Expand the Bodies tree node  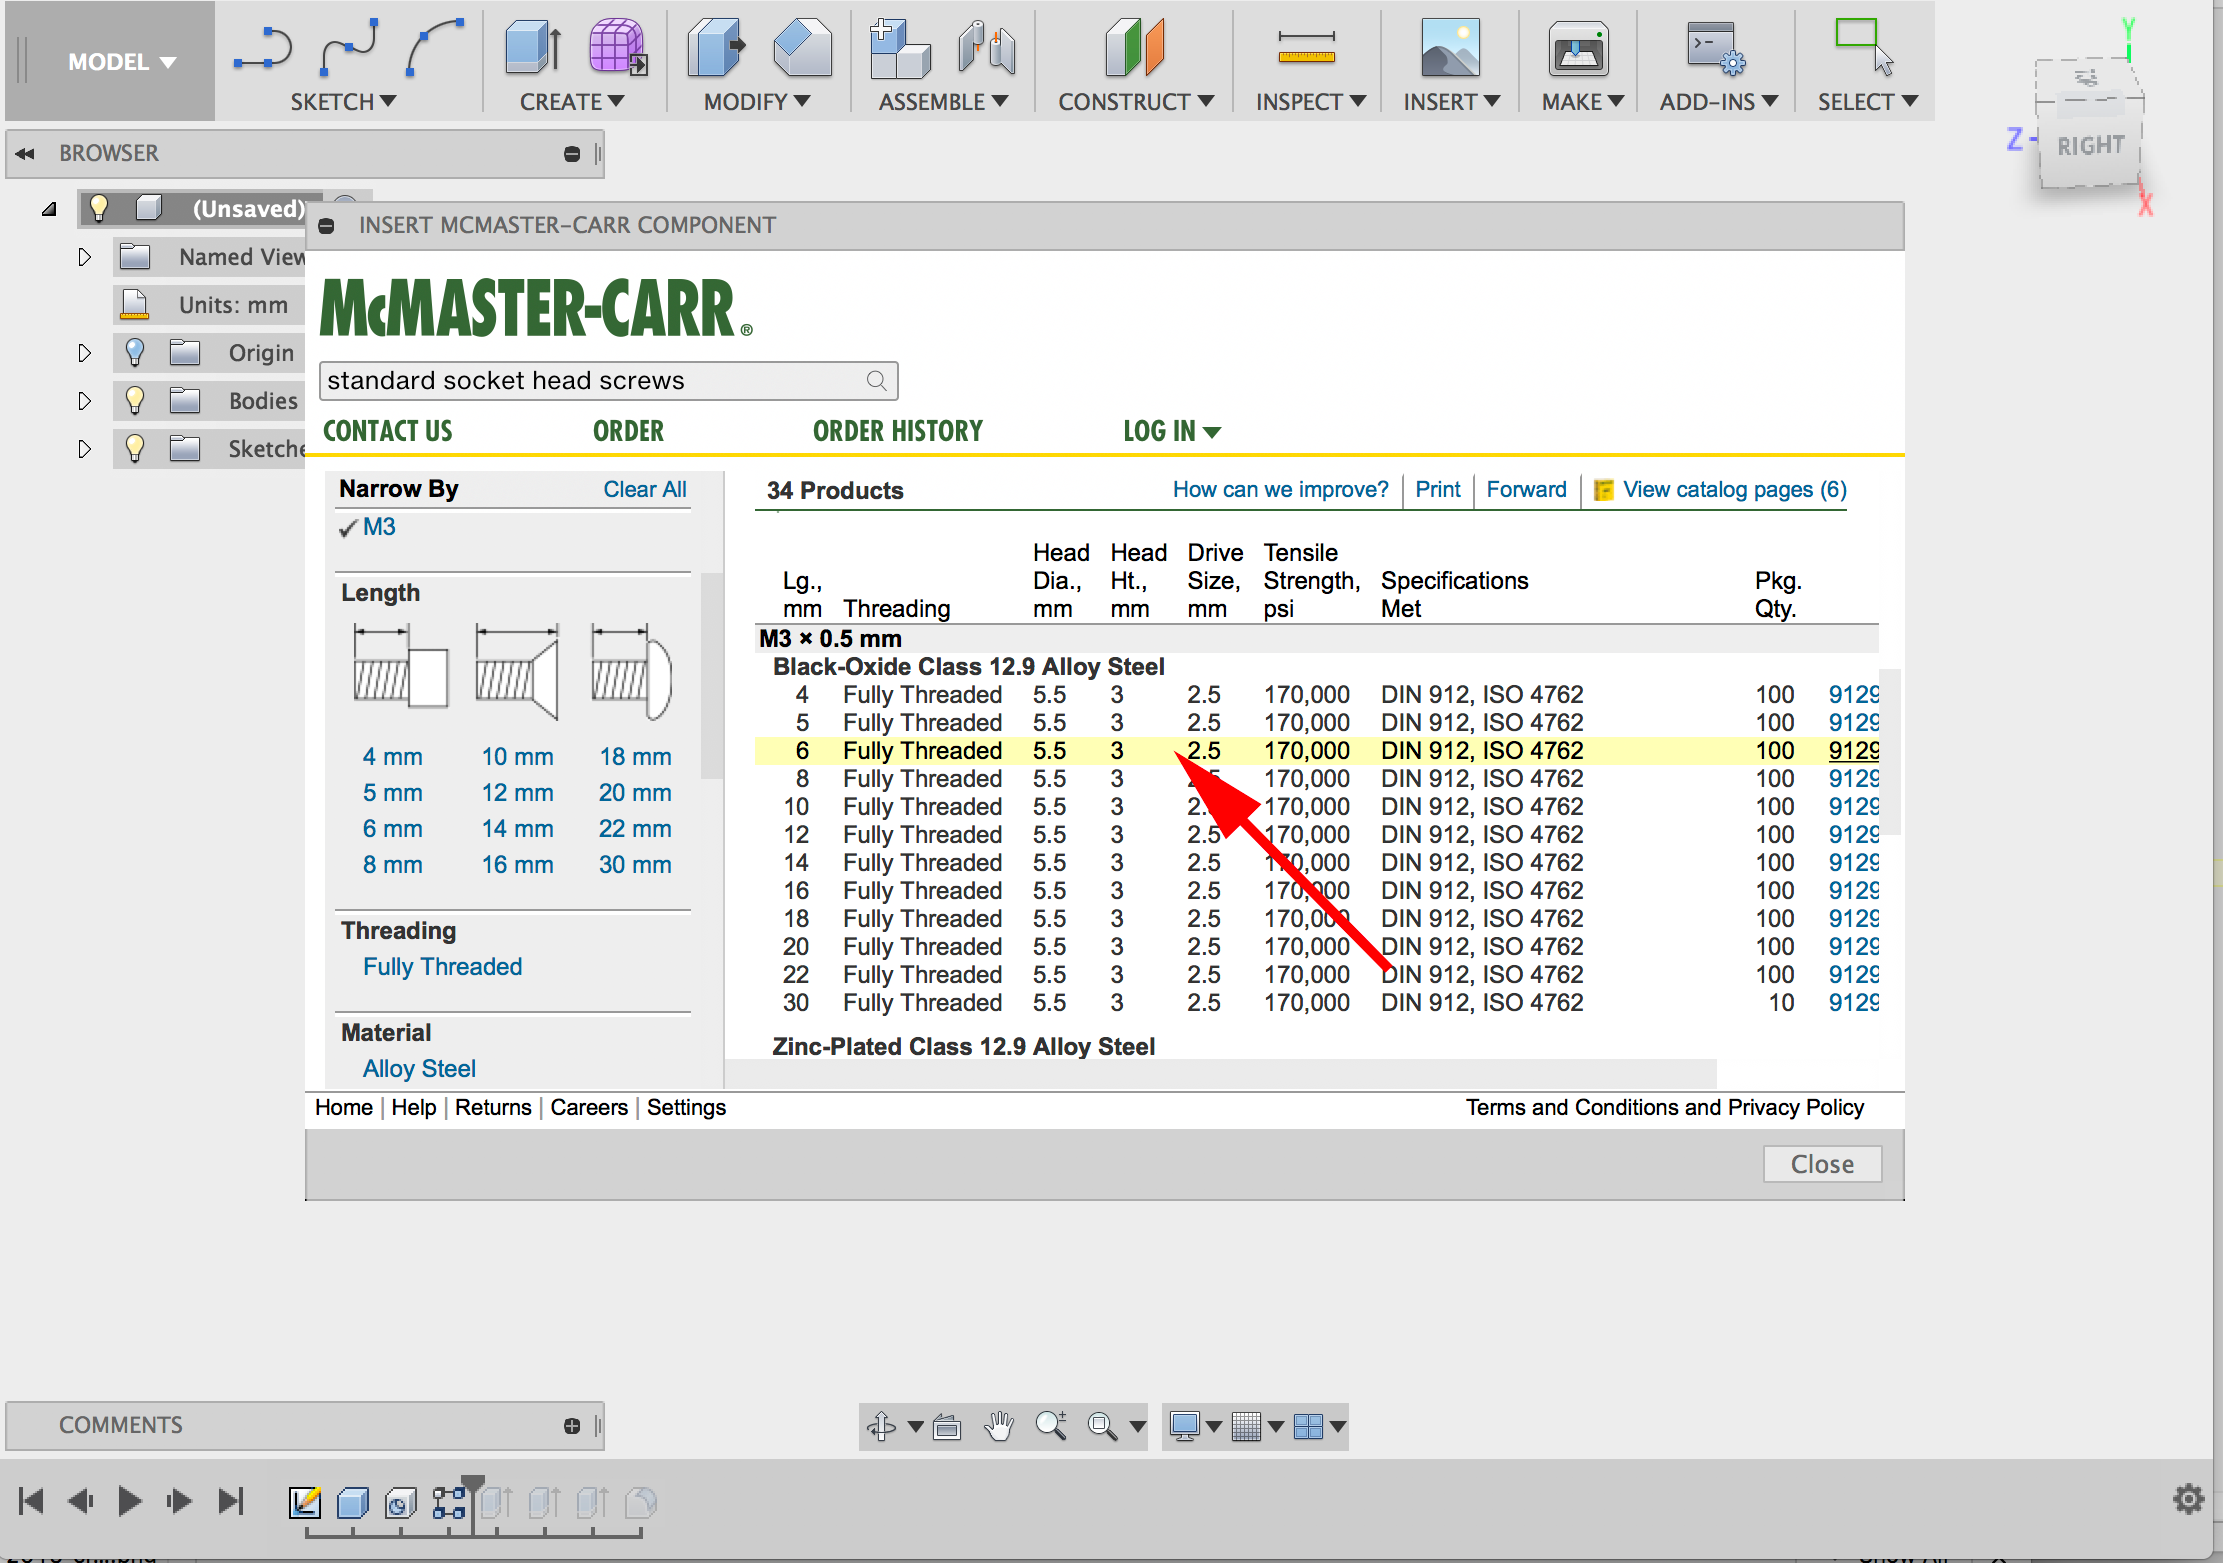click(85, 401)
